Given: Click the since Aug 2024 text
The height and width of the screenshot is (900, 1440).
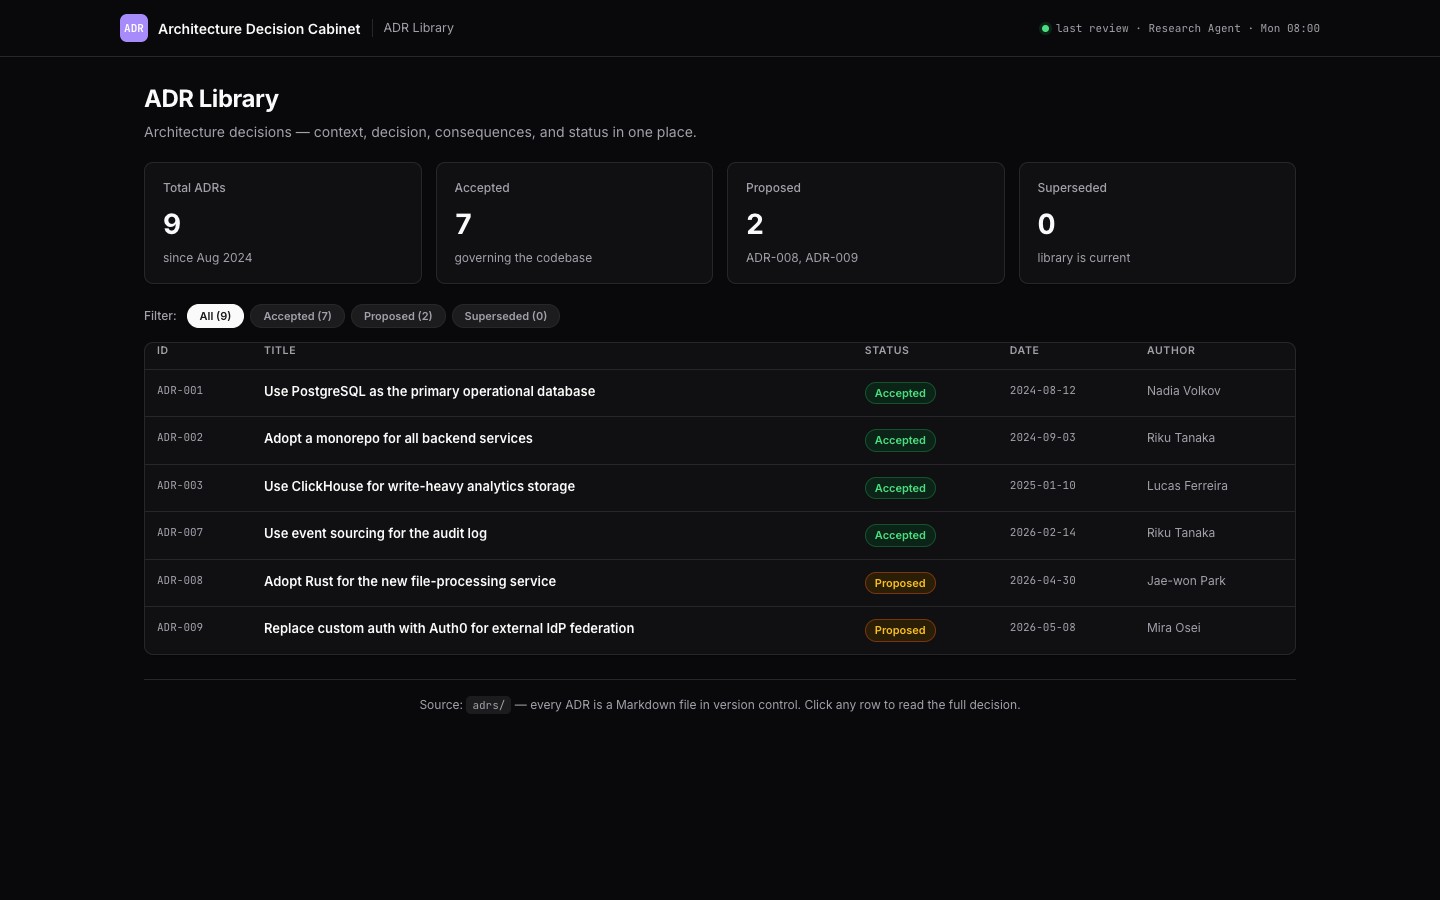Looking at the screenshot, I should 208,258.
